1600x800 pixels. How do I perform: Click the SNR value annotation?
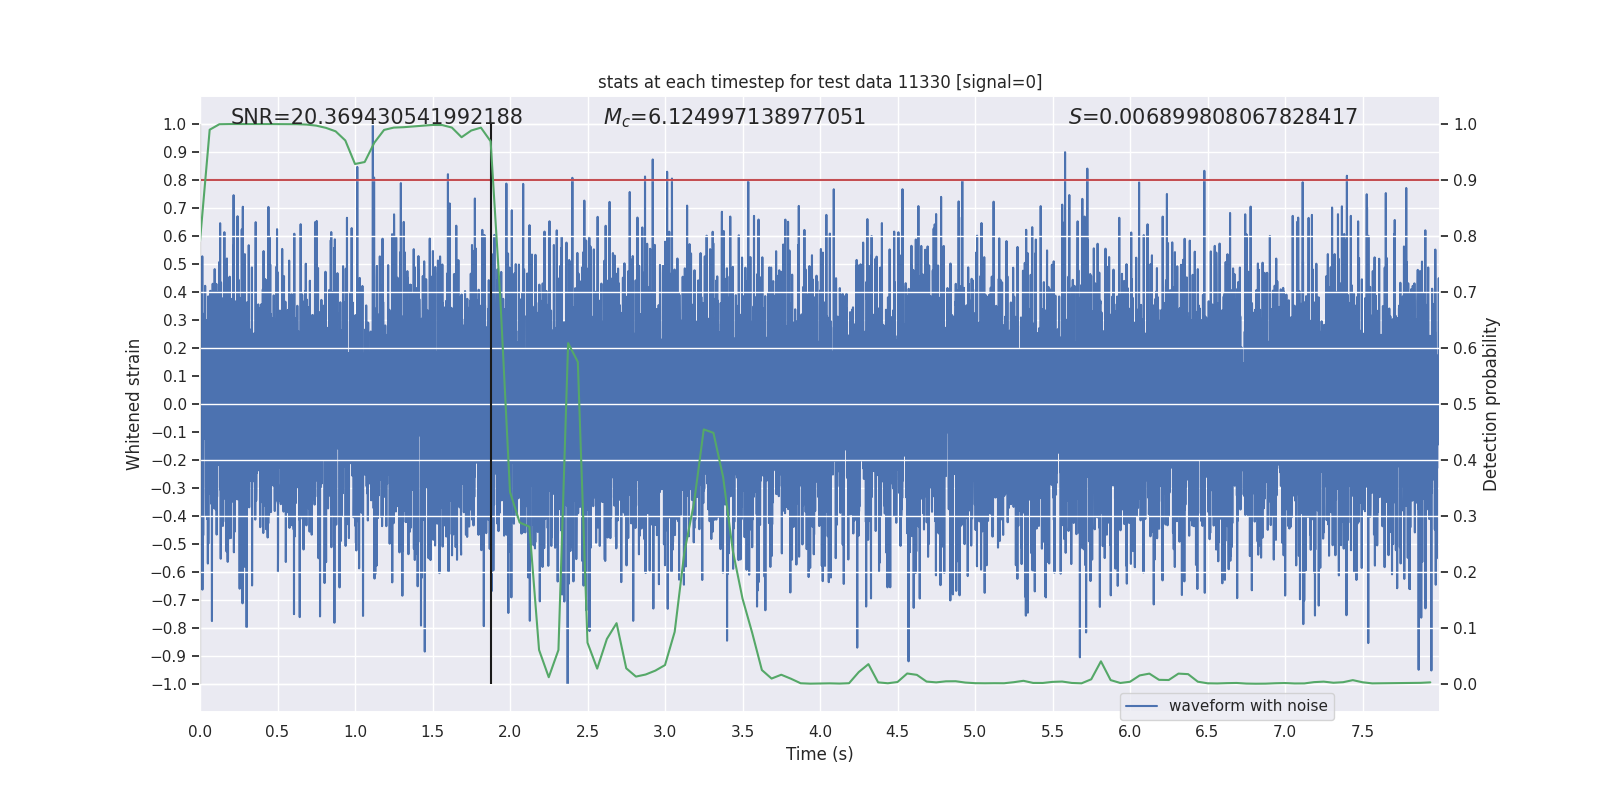tap(377, 117)
